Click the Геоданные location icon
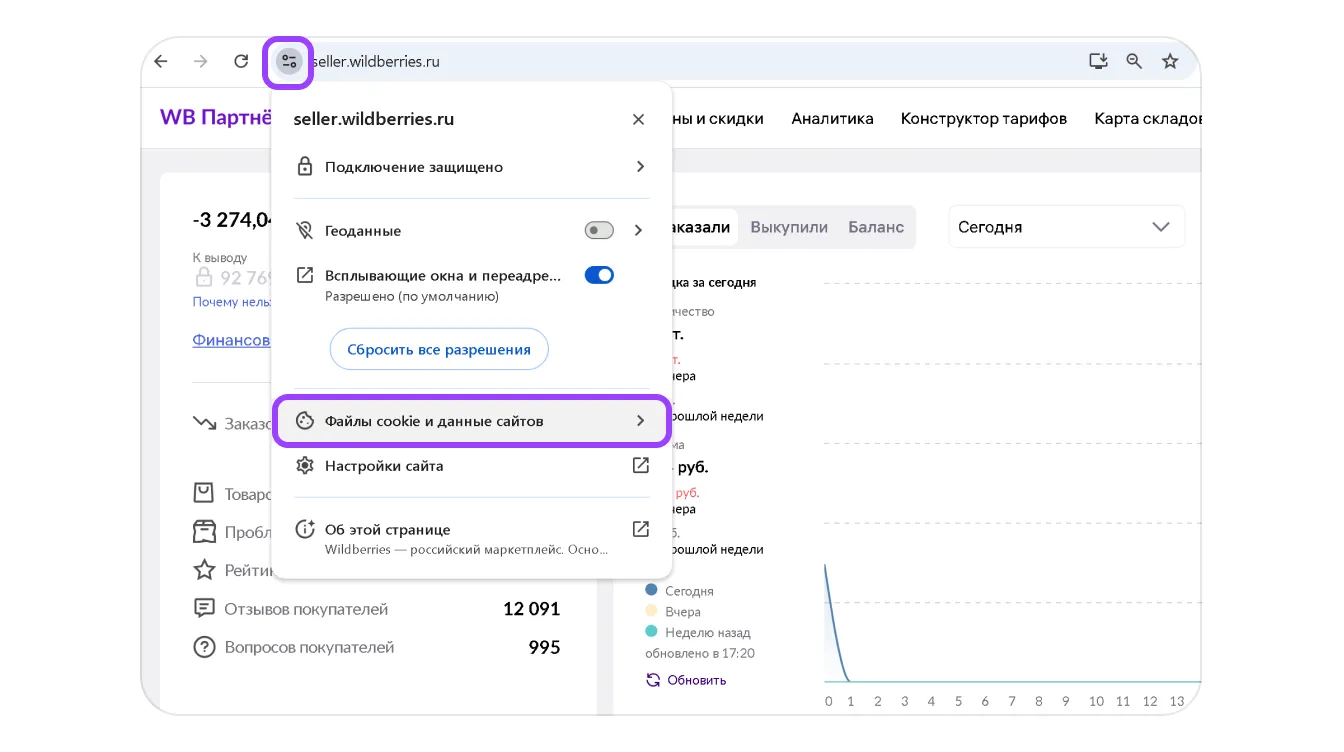Image resolution: width=1344 pixels, height=752 pixels. [305, 231]
